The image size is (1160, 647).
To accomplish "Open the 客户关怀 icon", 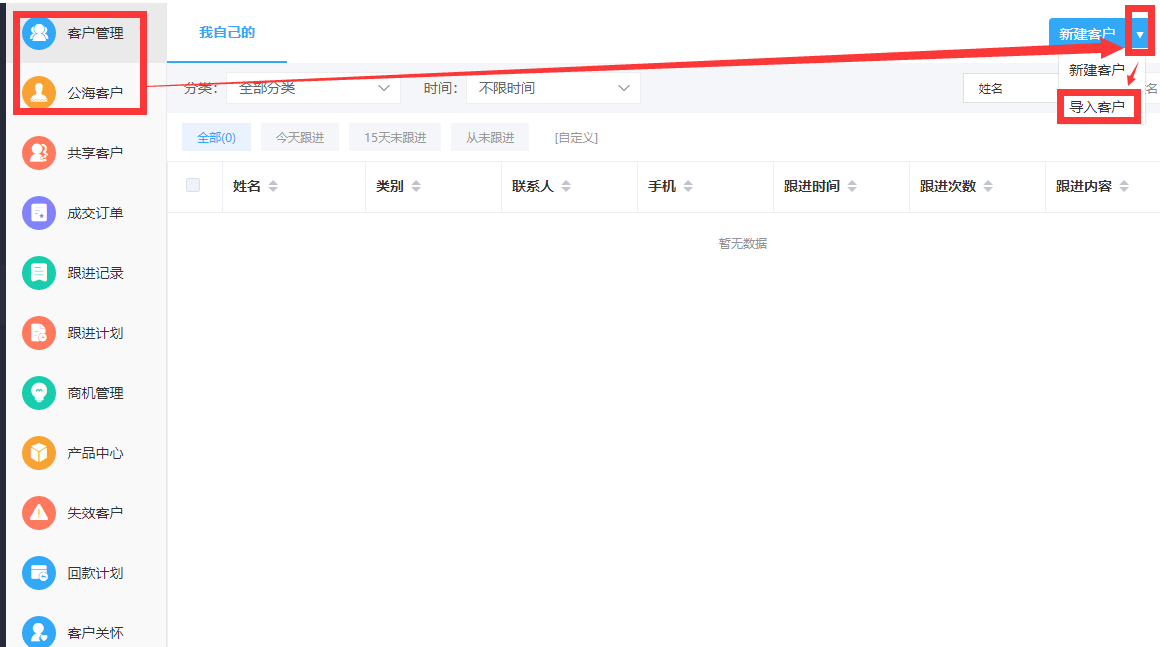I will point(39,631).
